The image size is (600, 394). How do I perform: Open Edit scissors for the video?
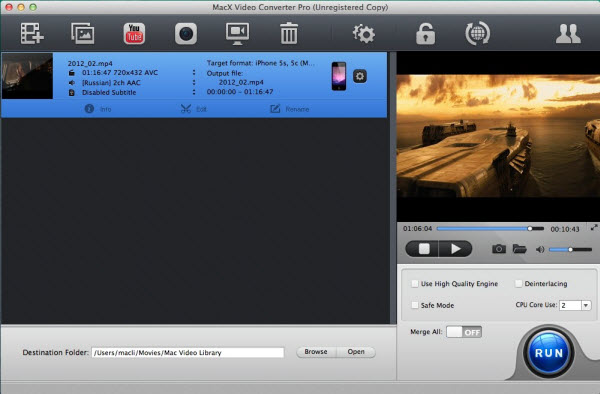point(194,109)
